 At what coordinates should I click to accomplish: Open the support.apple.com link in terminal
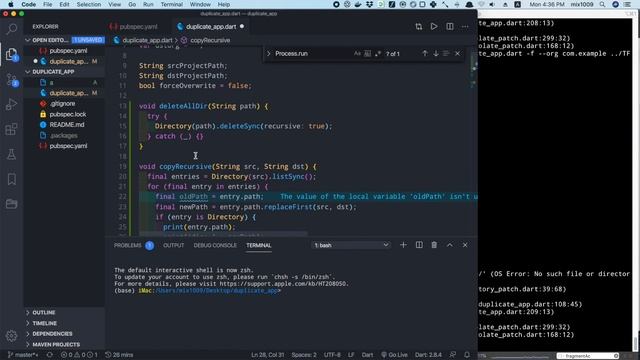click(284, 284)
